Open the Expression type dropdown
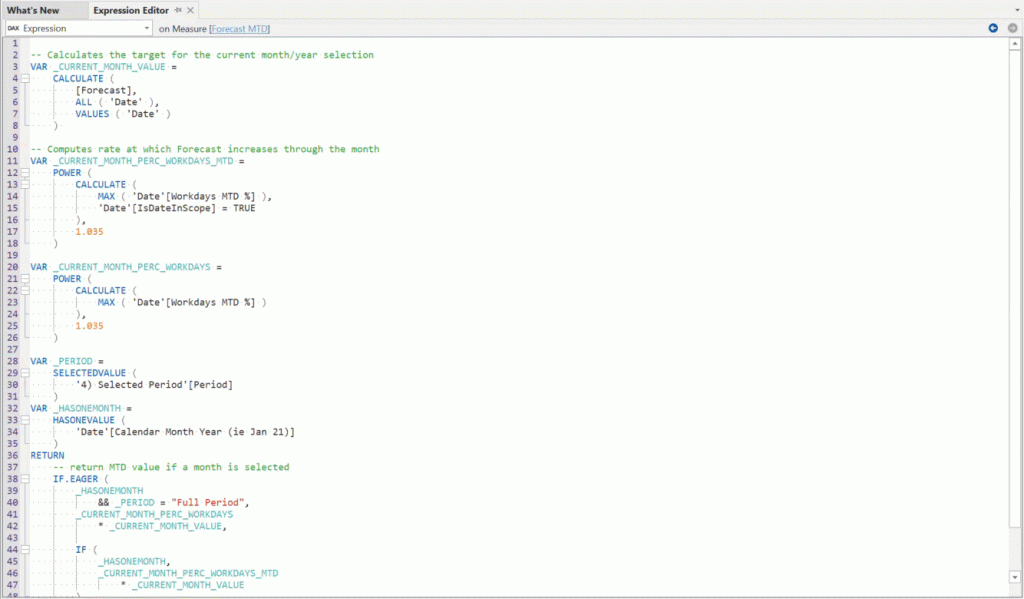Image resolution: width=1024 pixels, height=599 pixels. point(147,28)
